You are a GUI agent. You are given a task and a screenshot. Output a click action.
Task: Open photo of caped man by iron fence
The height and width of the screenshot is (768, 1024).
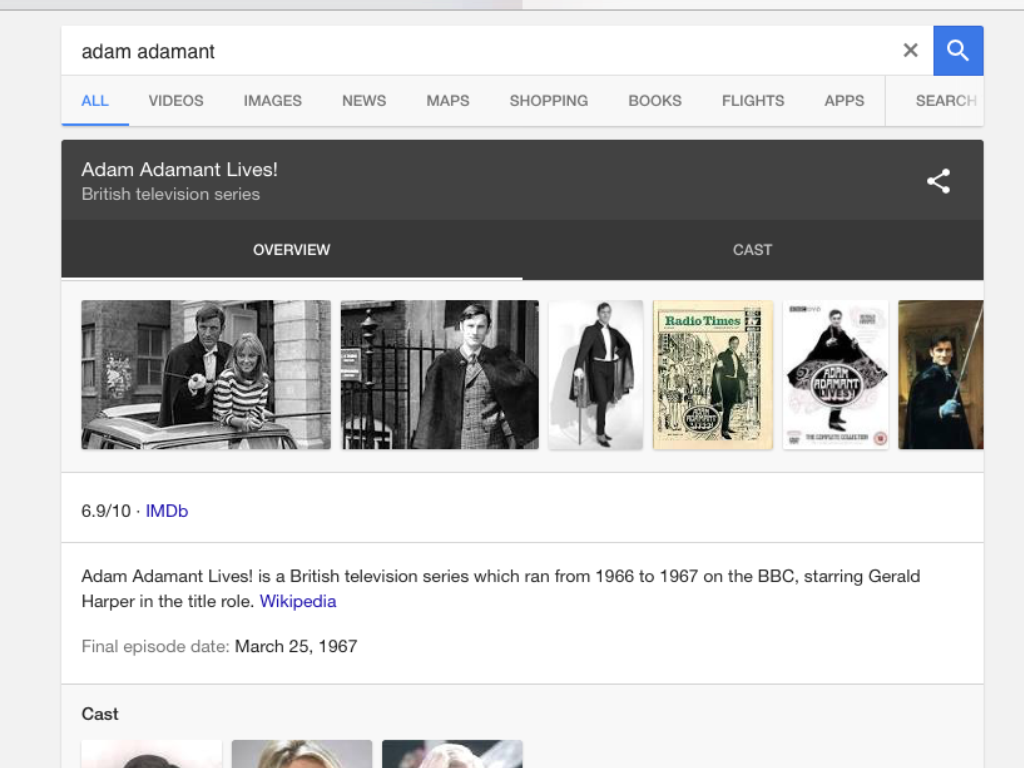(440, 374)
